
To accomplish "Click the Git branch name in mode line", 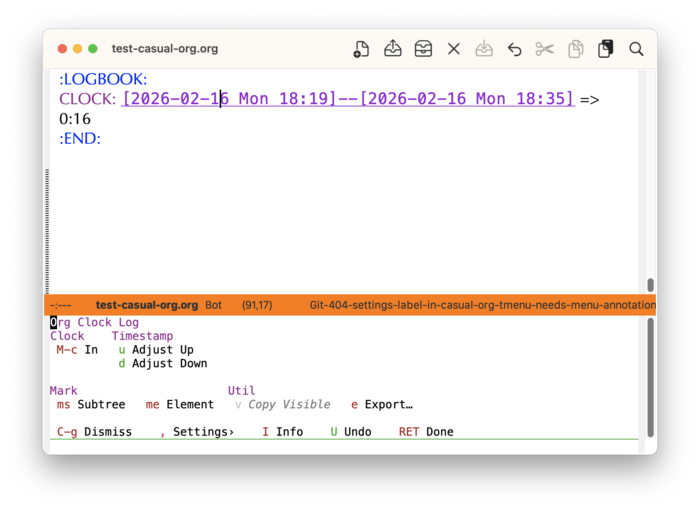I will click(x=483, y=305).
